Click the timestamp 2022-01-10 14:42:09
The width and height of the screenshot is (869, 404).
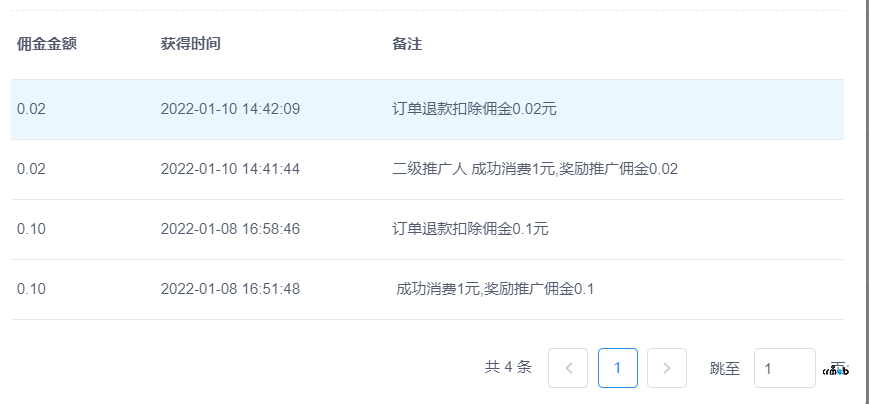click(x=230, y=109)
